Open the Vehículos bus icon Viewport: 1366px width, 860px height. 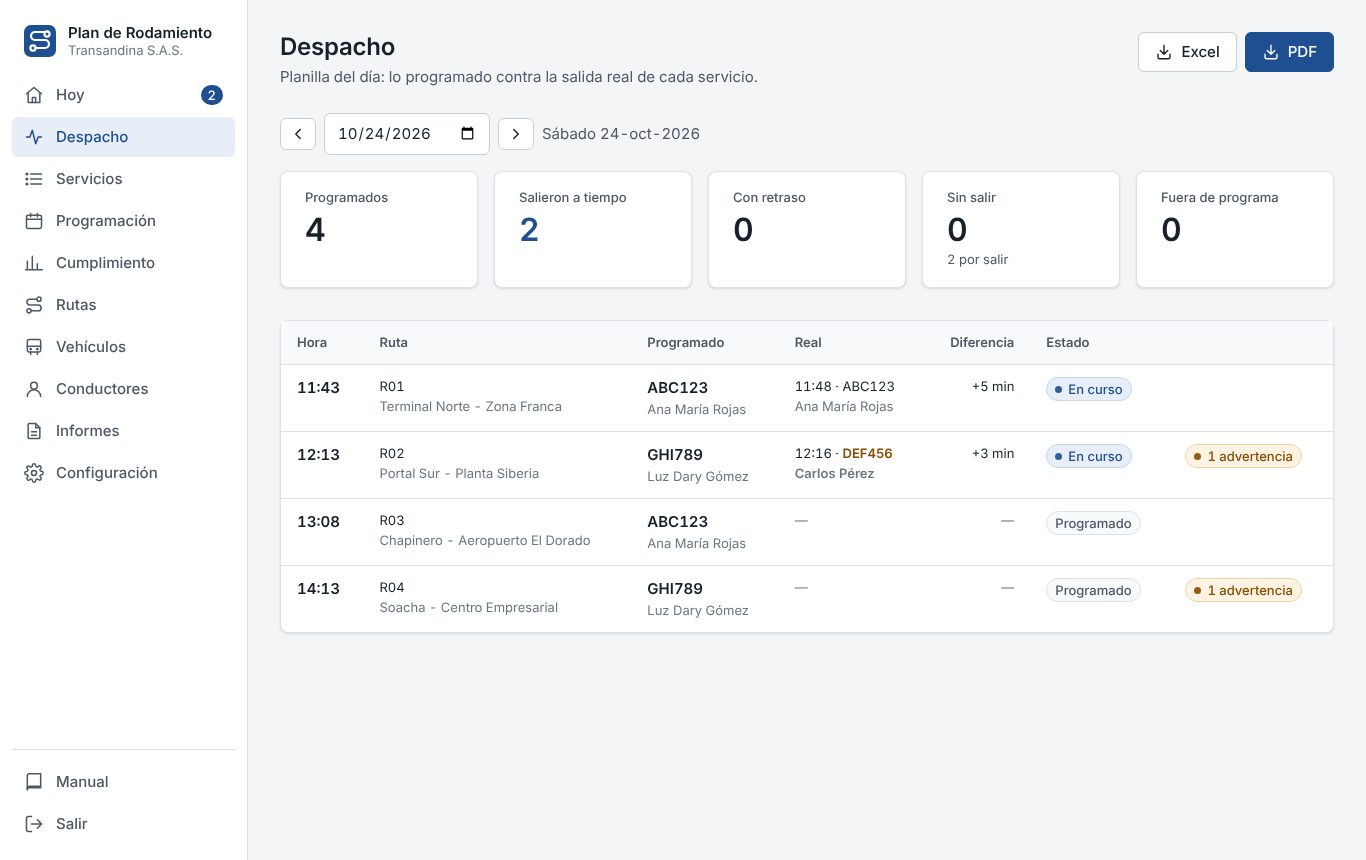(34, 347)
